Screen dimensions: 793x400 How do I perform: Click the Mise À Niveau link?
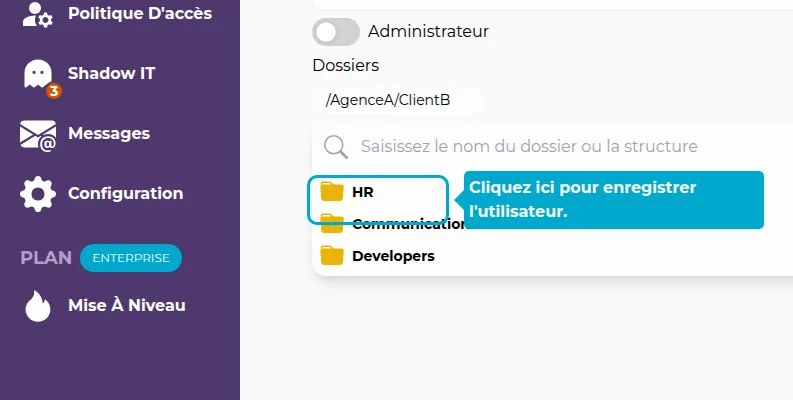coord(126,305)
